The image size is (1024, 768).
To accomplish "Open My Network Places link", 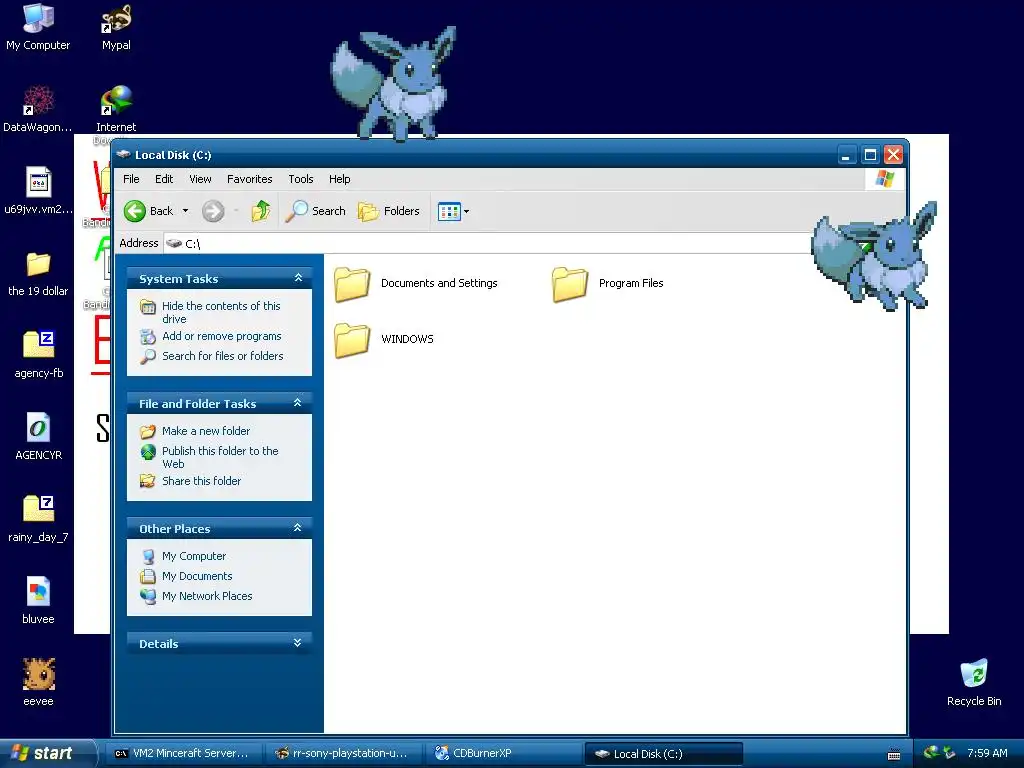I will pos(207,596).
